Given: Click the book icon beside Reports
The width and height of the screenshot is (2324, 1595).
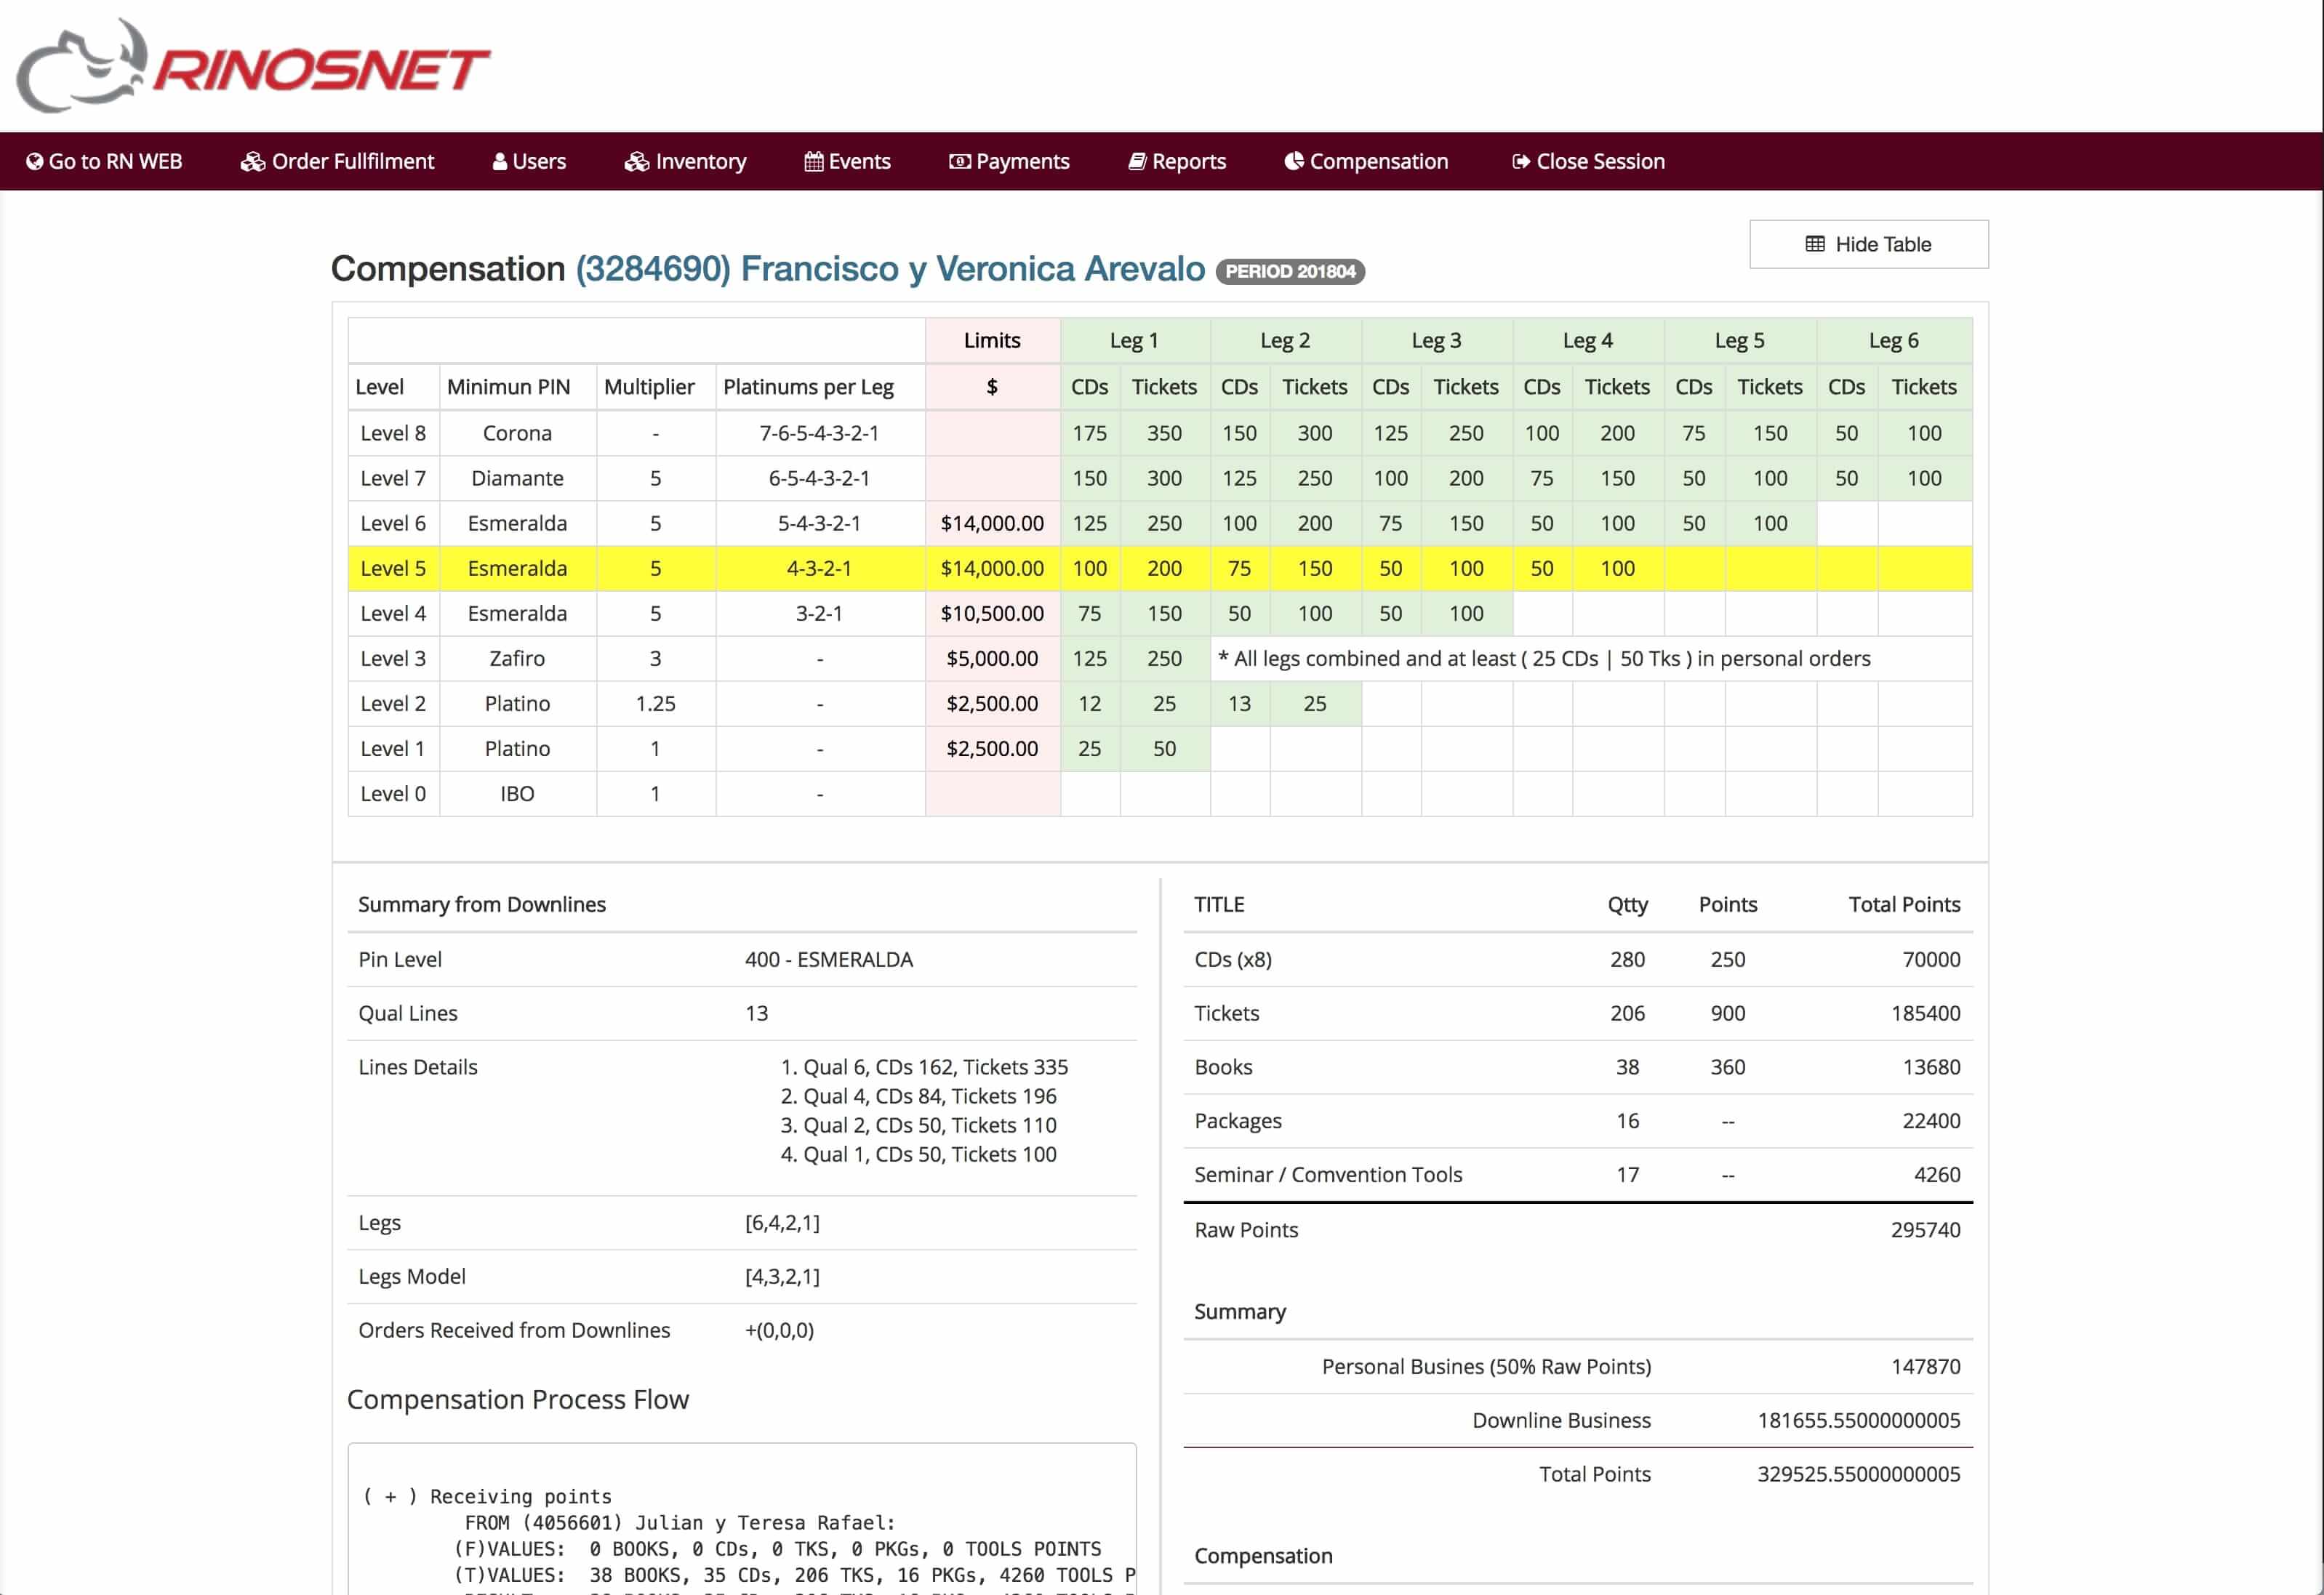Looking at the screenshot, I should (x=1137, y=161).
